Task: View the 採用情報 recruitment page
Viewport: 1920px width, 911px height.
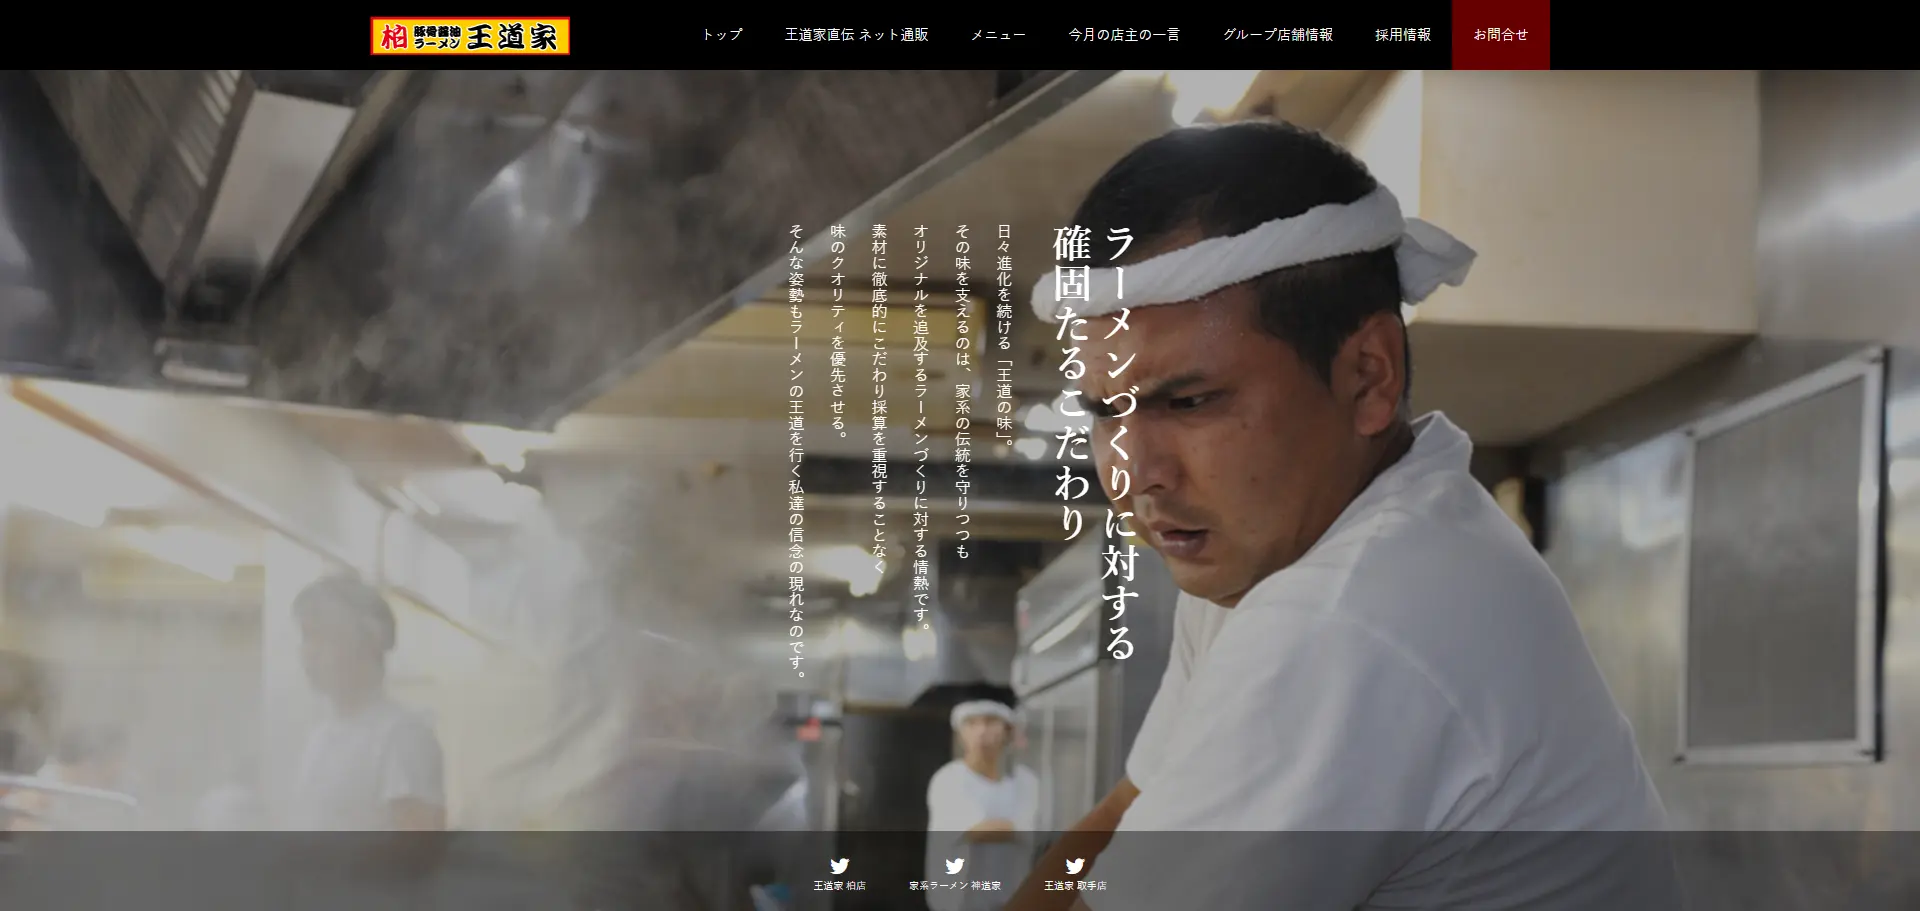Action: (x=1402, y=34)
